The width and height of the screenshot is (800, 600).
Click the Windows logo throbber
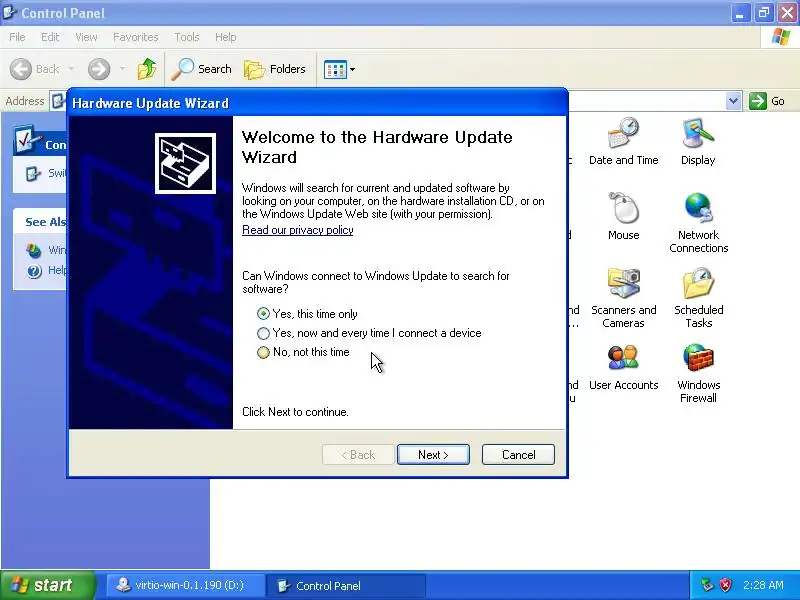[x=780, y=37]
